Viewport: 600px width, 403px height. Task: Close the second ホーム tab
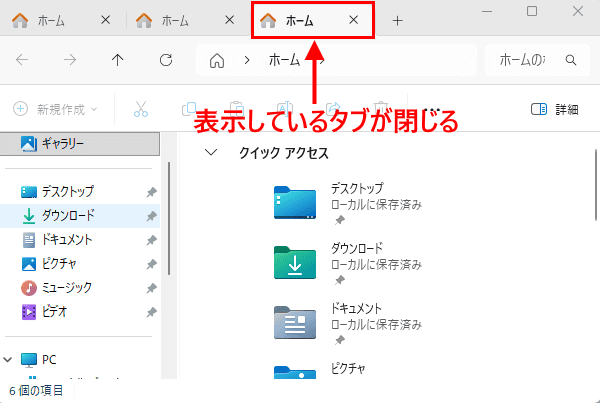click(x=230, y=20)
